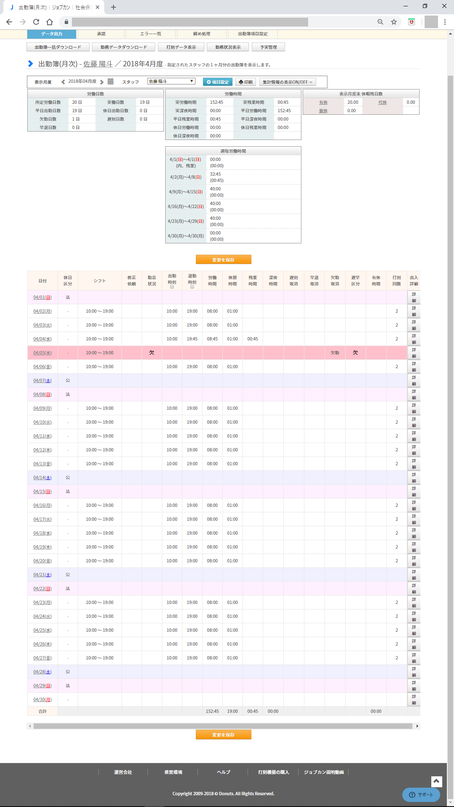Open the 推奨環境 footer link
Screen dimensions: 454x807
[173, 773]
